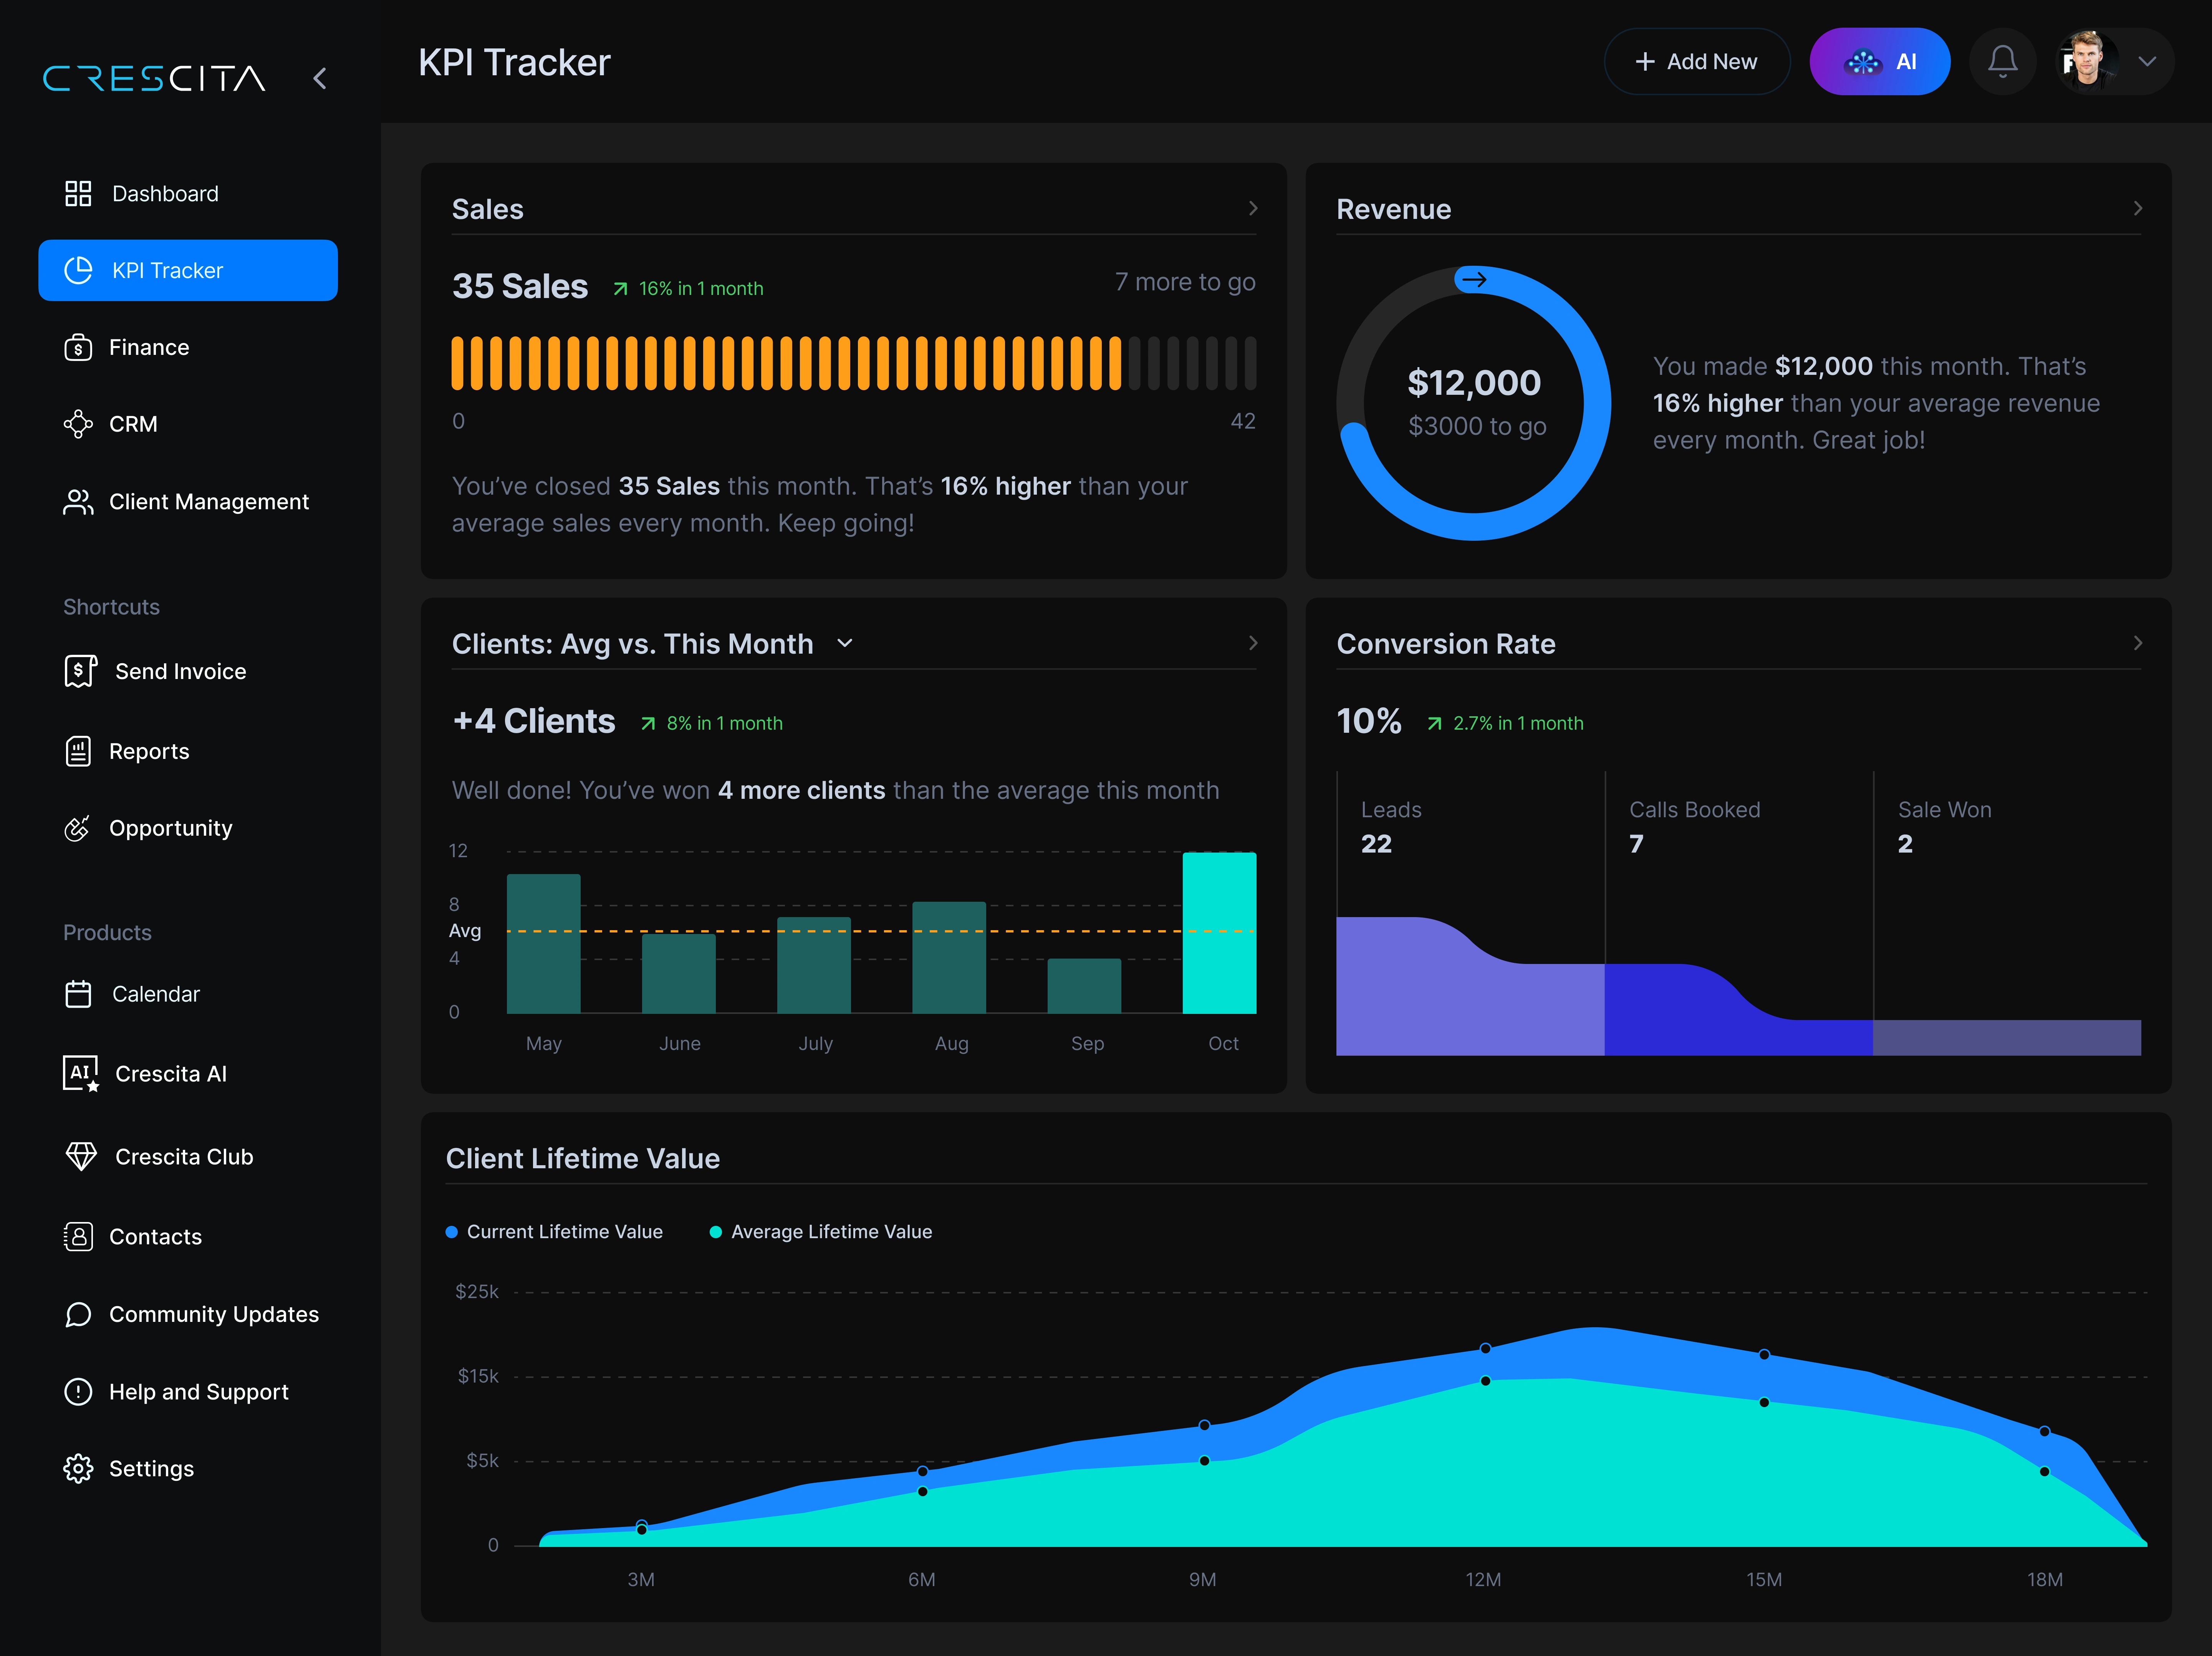This screenshot has height=1656, width=2212.
Task: Click the Send Invoice shortcut
Action: coord(180,671)
